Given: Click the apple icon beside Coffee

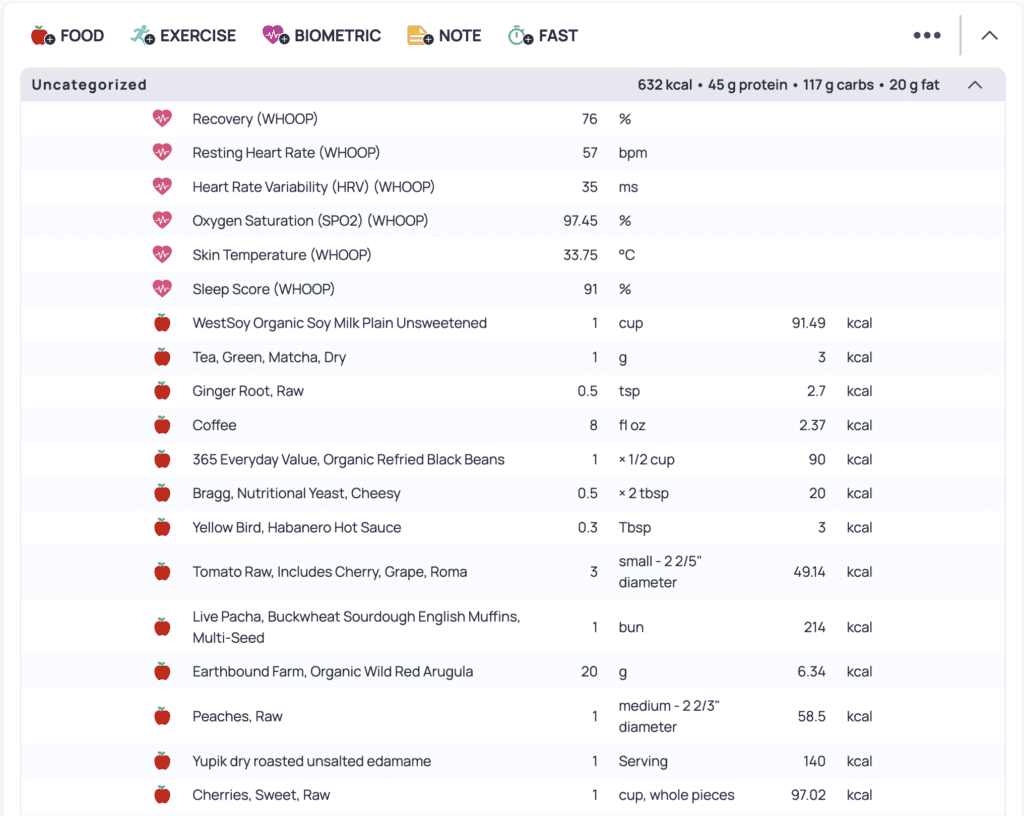Looking at the screenshot, I should tap(162, 425).
